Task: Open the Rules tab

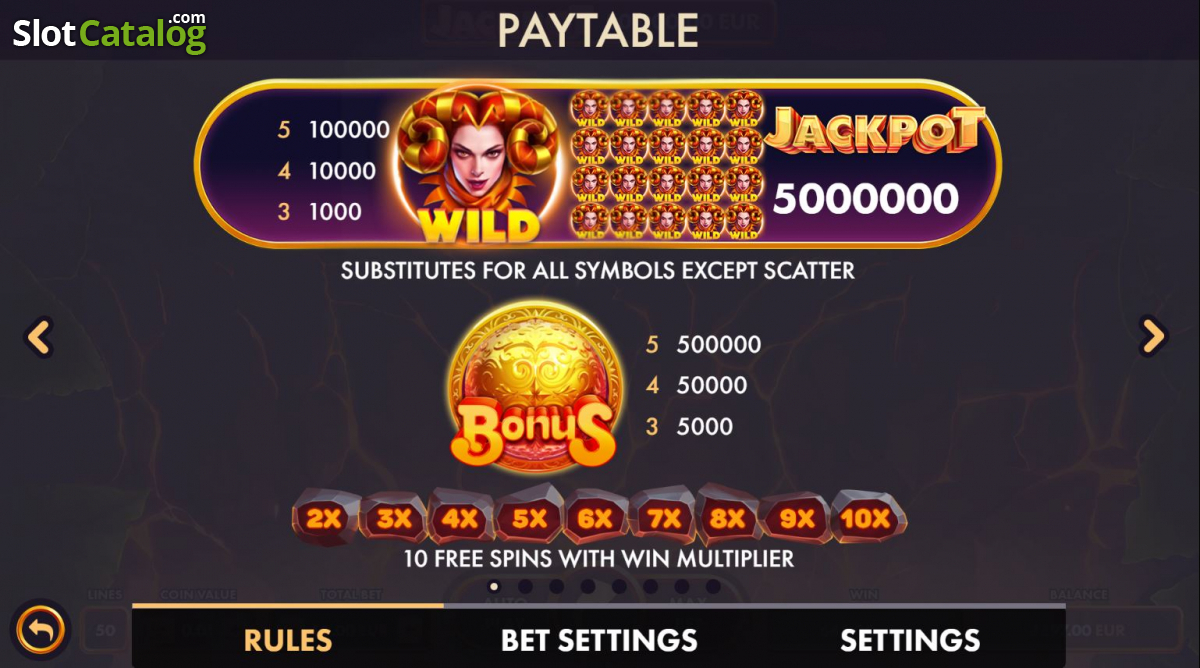Action: pyautogui.click(x=288, y=639)
